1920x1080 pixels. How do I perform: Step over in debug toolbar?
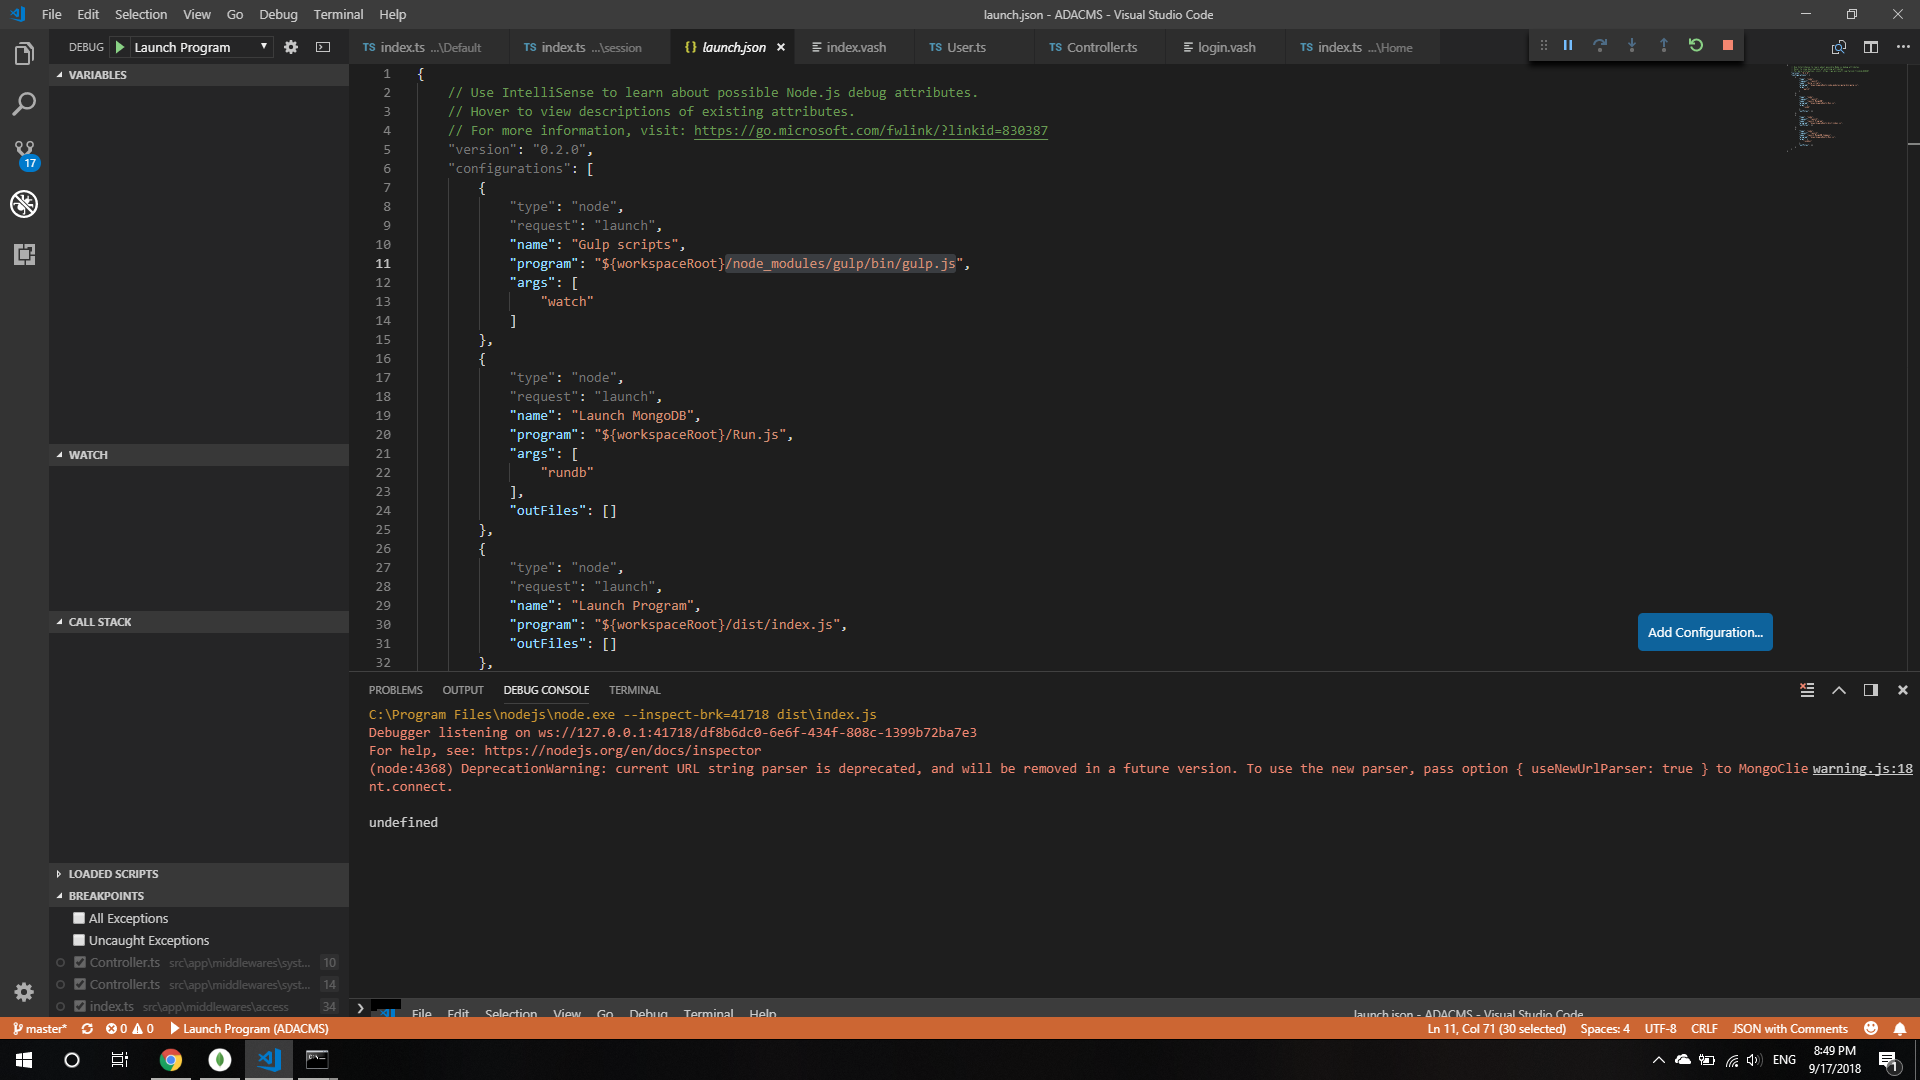tap(1600, 45)
